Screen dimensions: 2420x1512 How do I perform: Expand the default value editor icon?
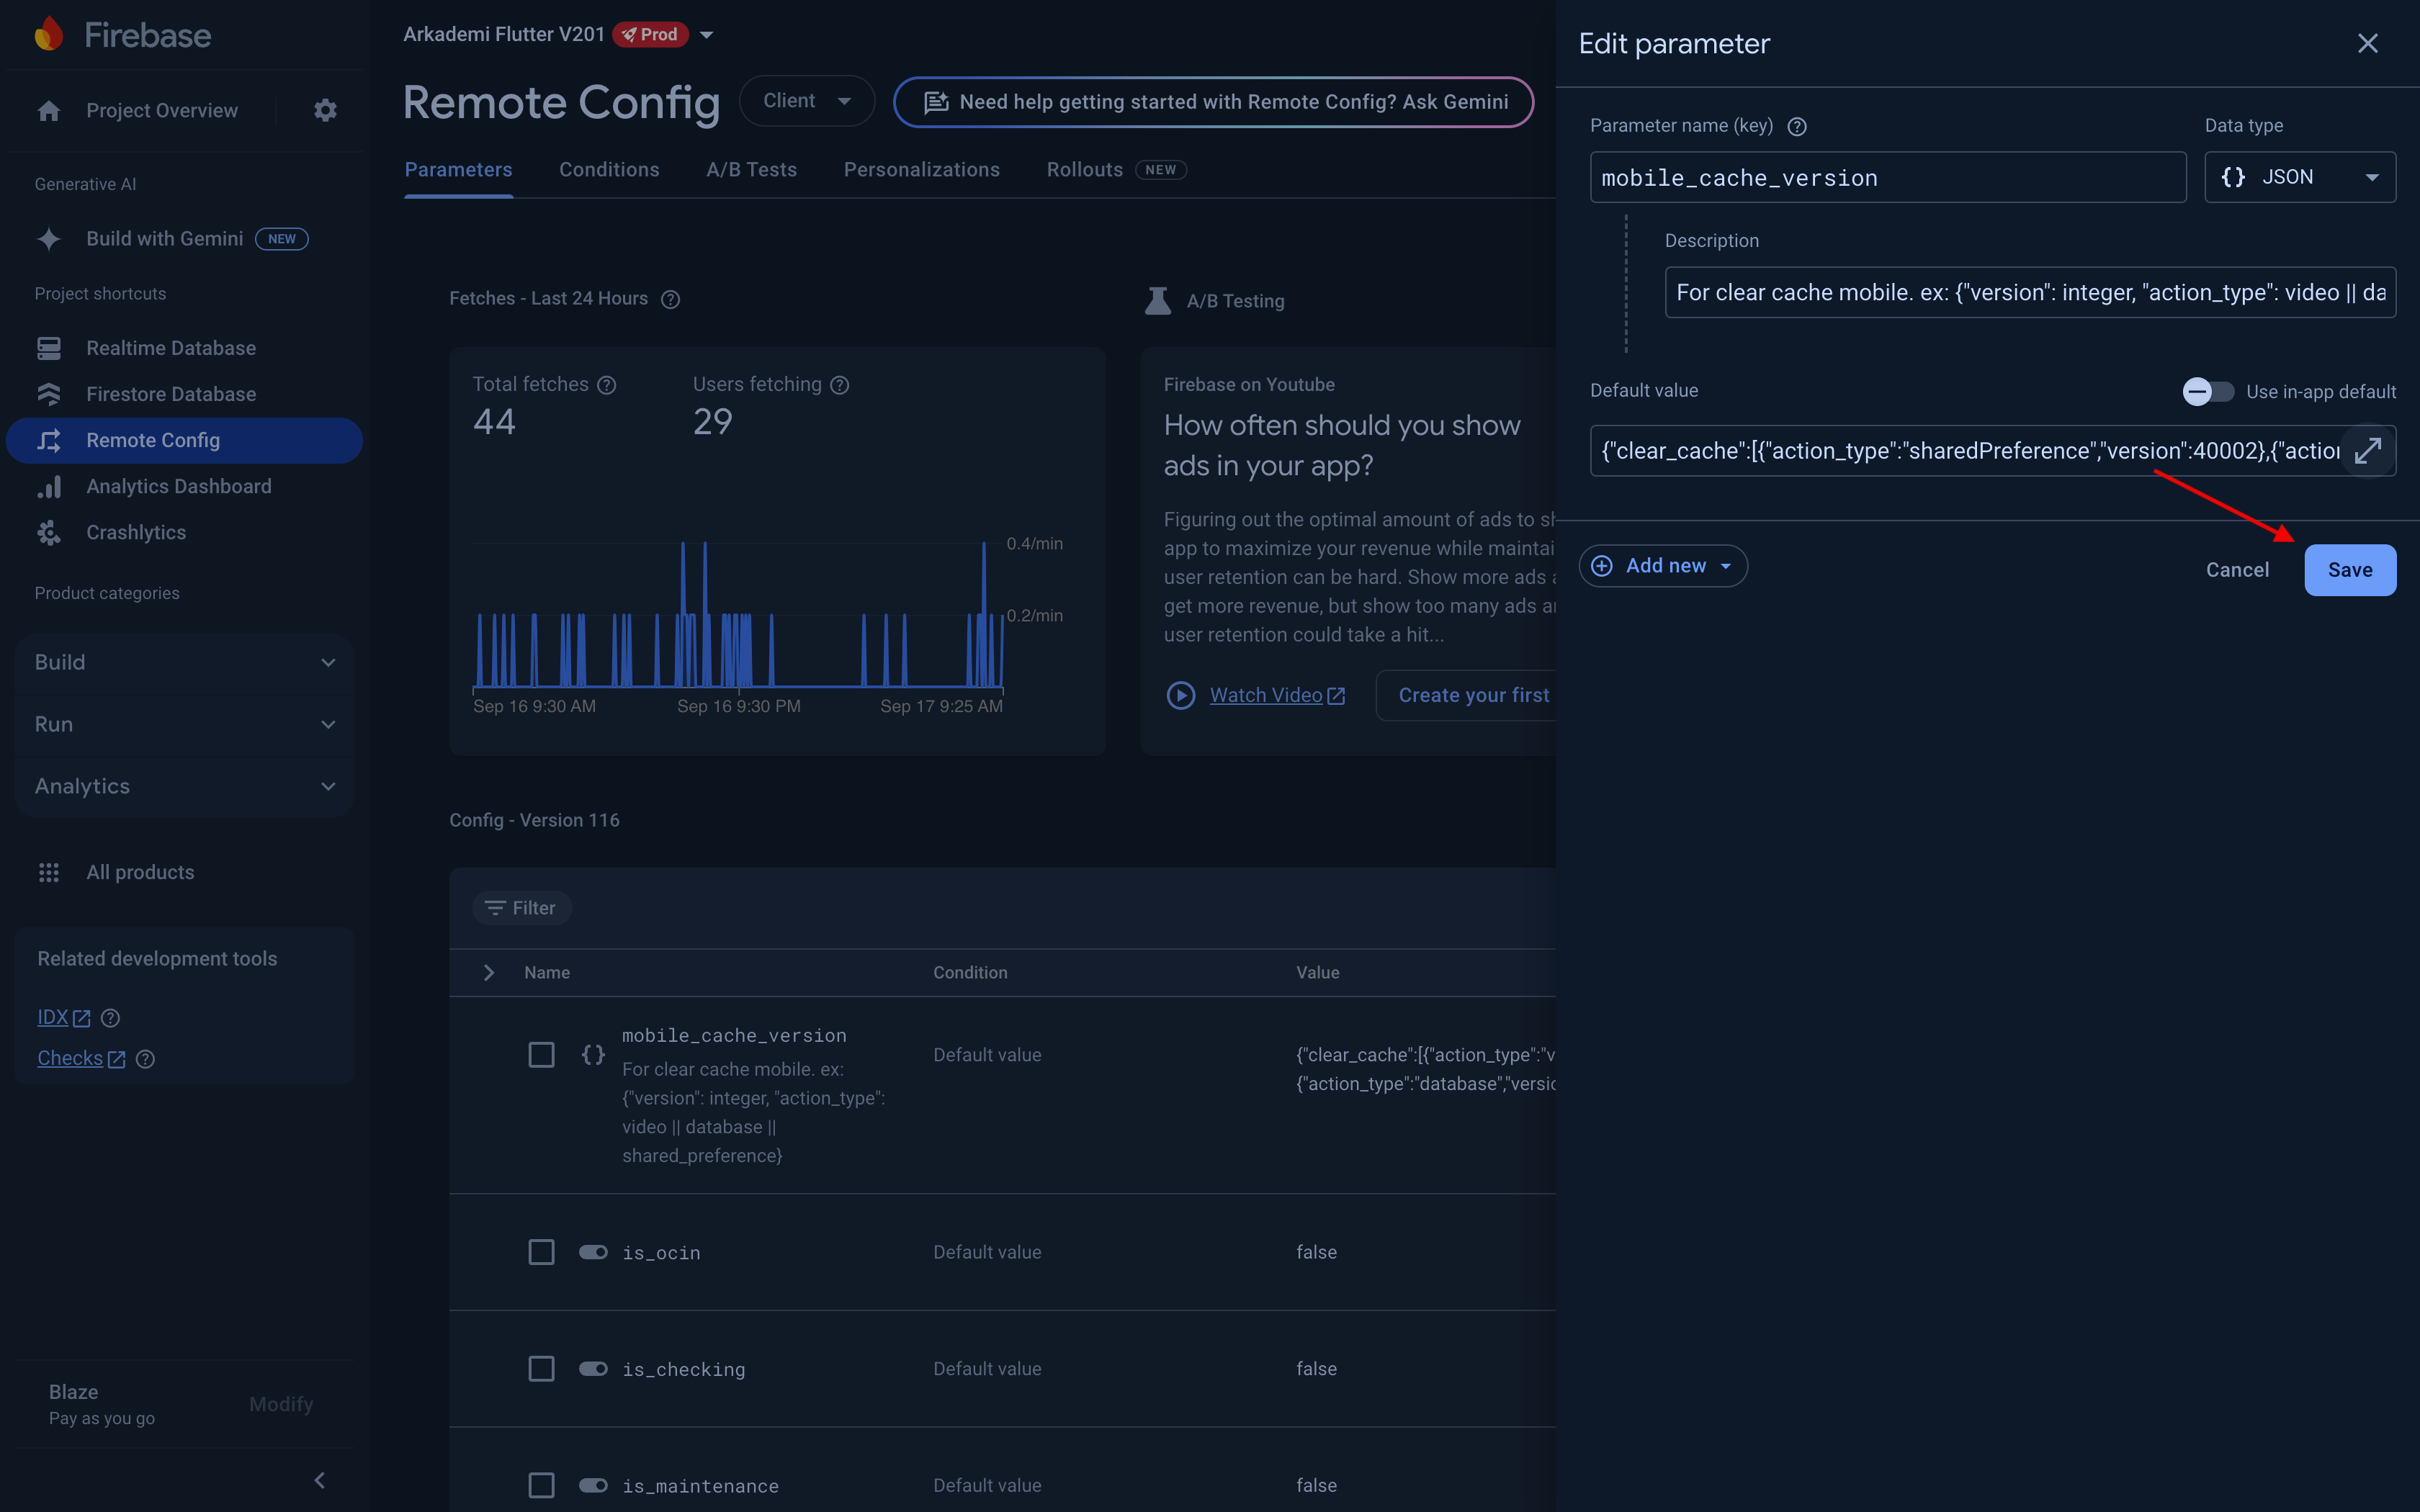point(2367,451)
